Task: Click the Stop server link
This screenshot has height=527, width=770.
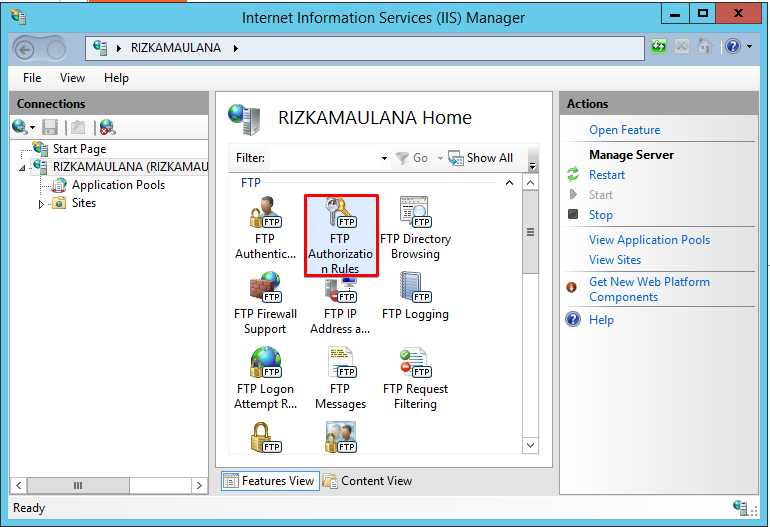Action: click(x=601, y=215)
